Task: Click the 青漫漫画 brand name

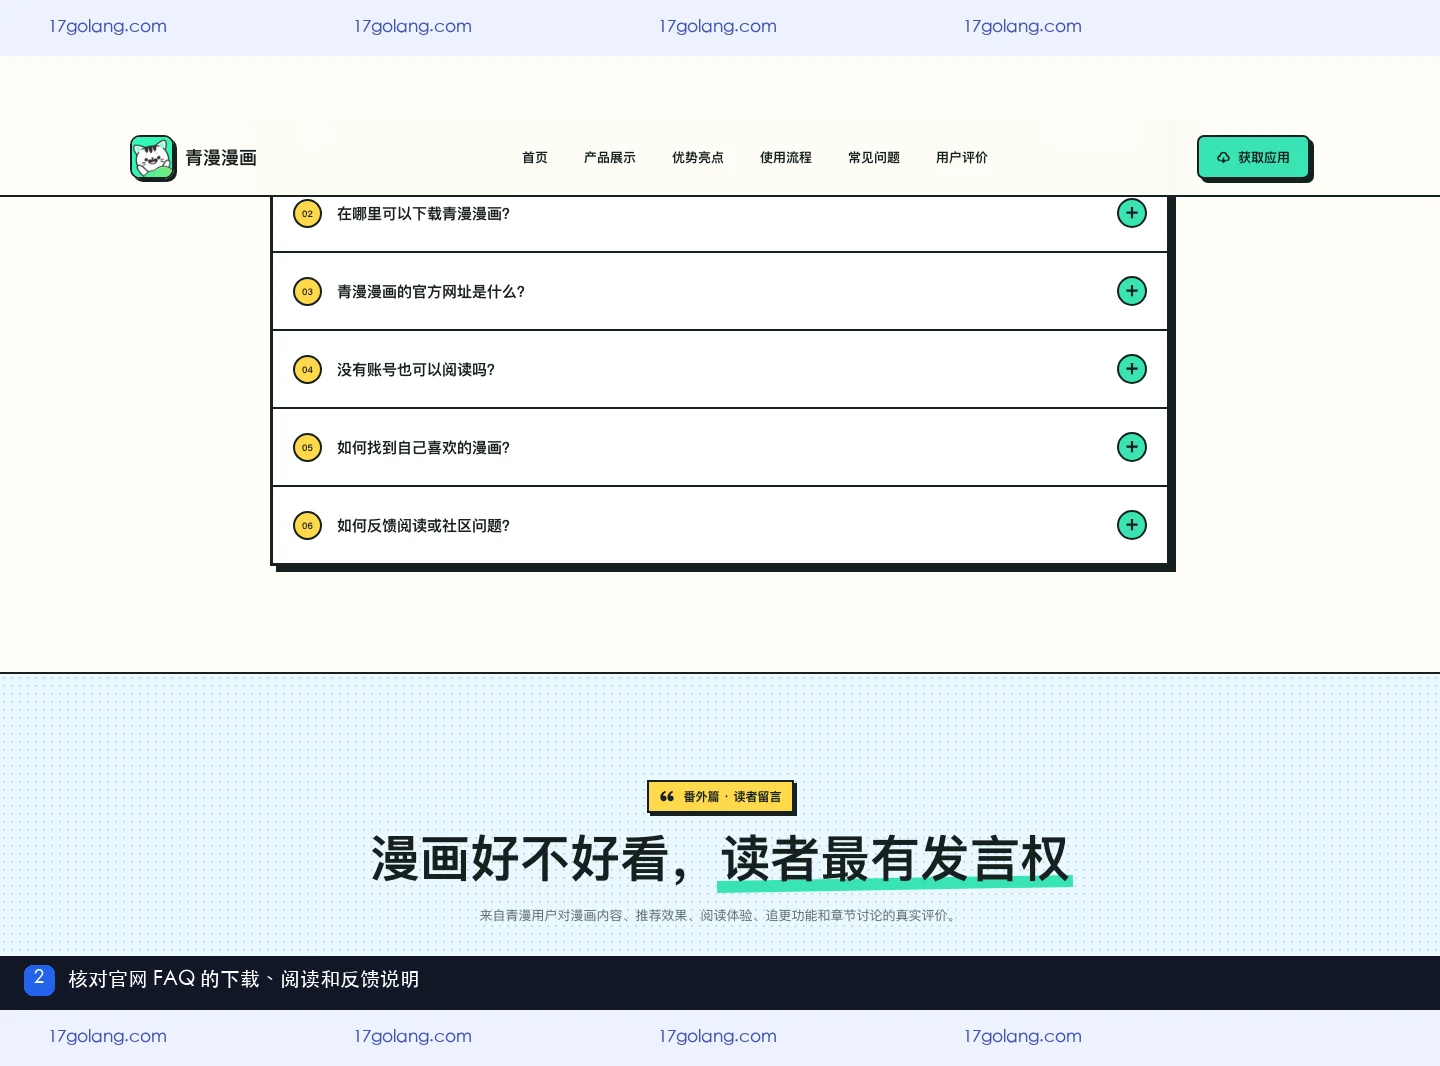Action: [x=221, y=158]
